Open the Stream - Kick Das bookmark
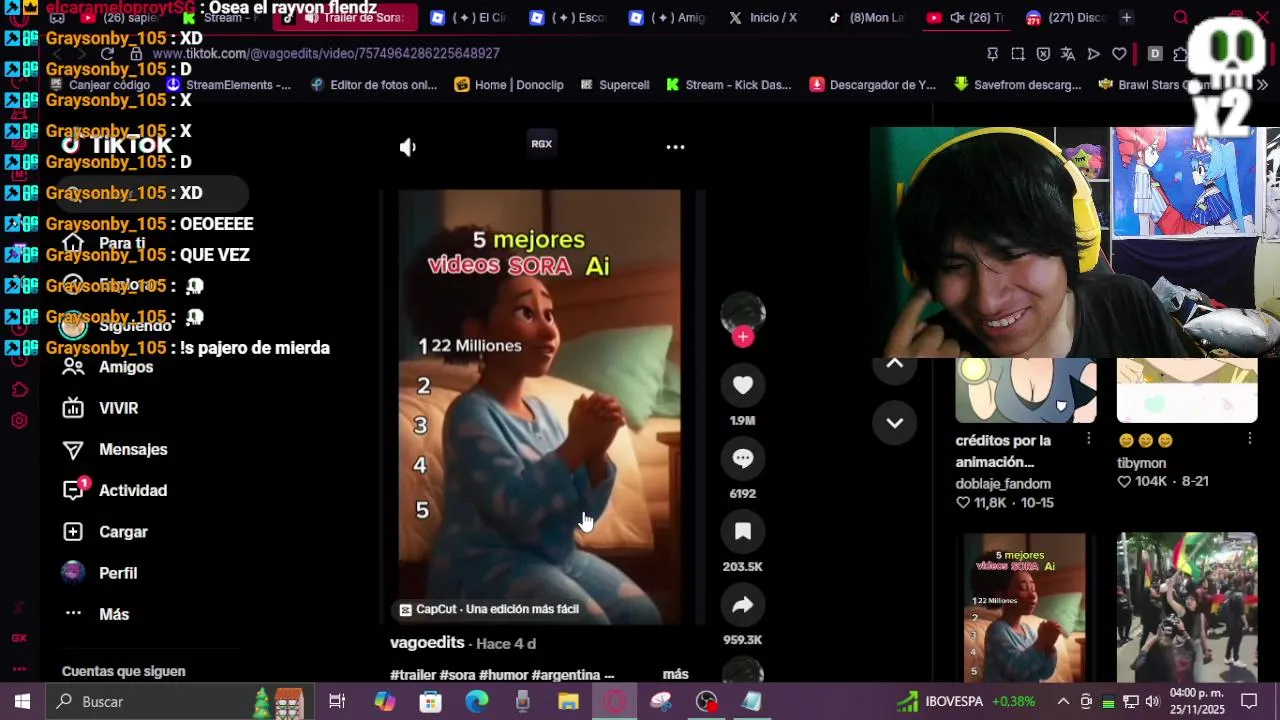 [728, 85]
